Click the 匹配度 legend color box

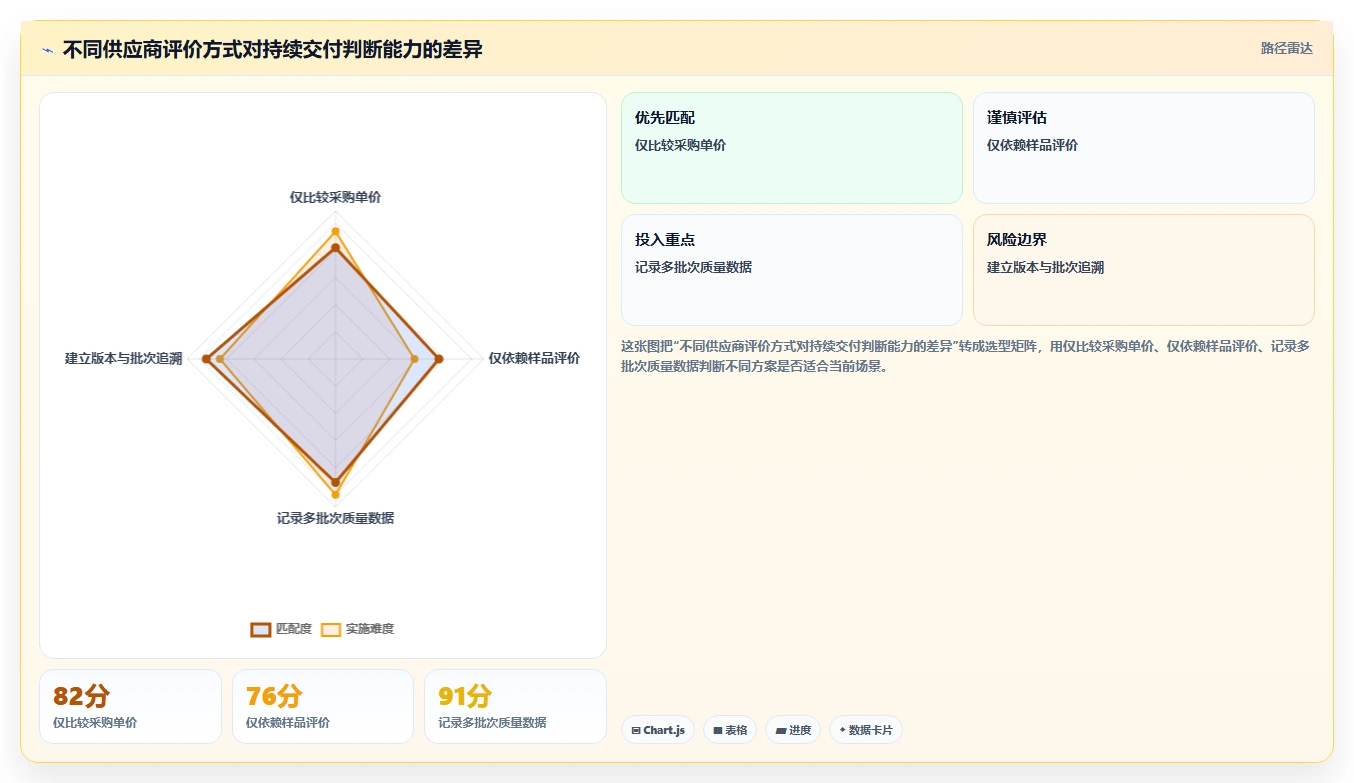click(x=261, y=629)
